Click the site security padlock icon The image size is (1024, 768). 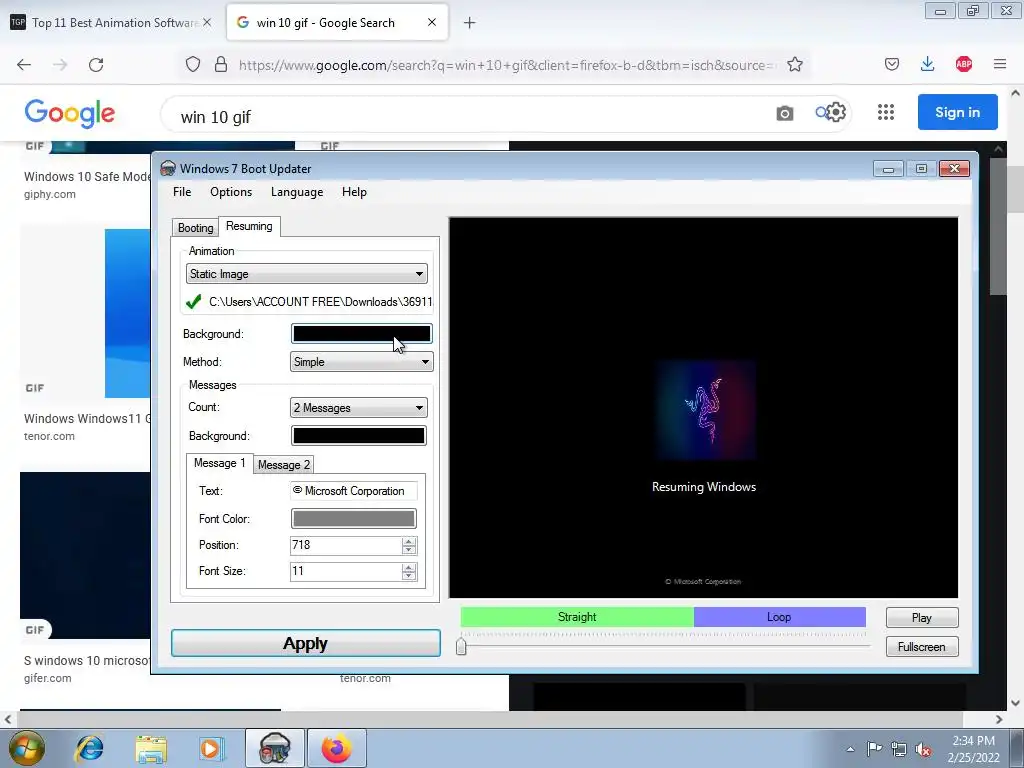tap(221, 64)
